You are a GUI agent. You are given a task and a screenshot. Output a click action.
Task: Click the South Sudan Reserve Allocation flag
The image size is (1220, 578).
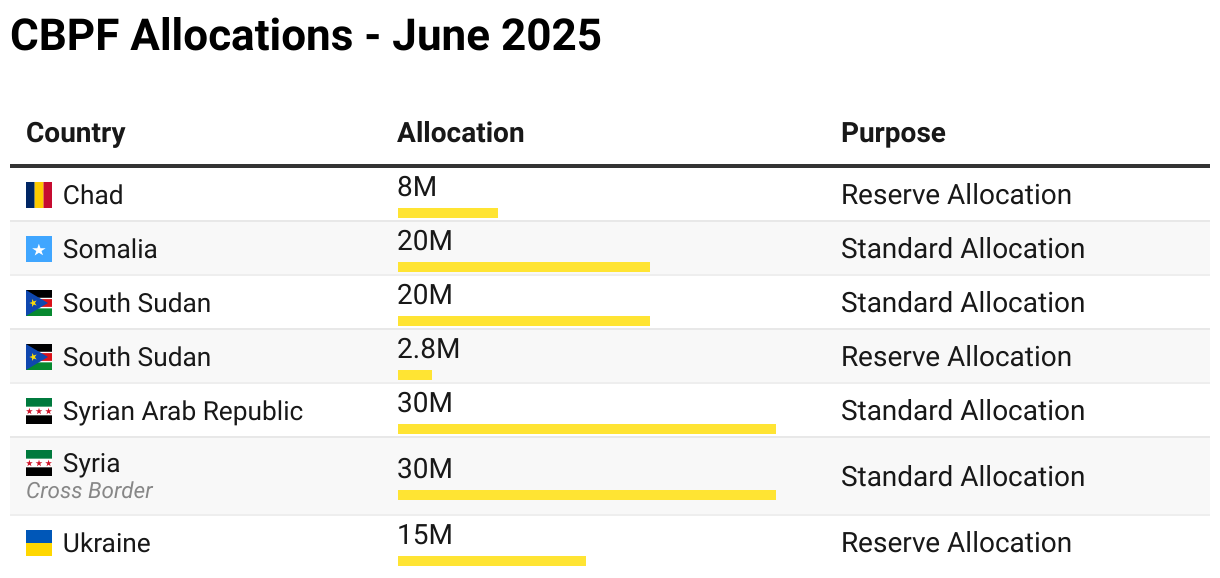tap(39, 357)
